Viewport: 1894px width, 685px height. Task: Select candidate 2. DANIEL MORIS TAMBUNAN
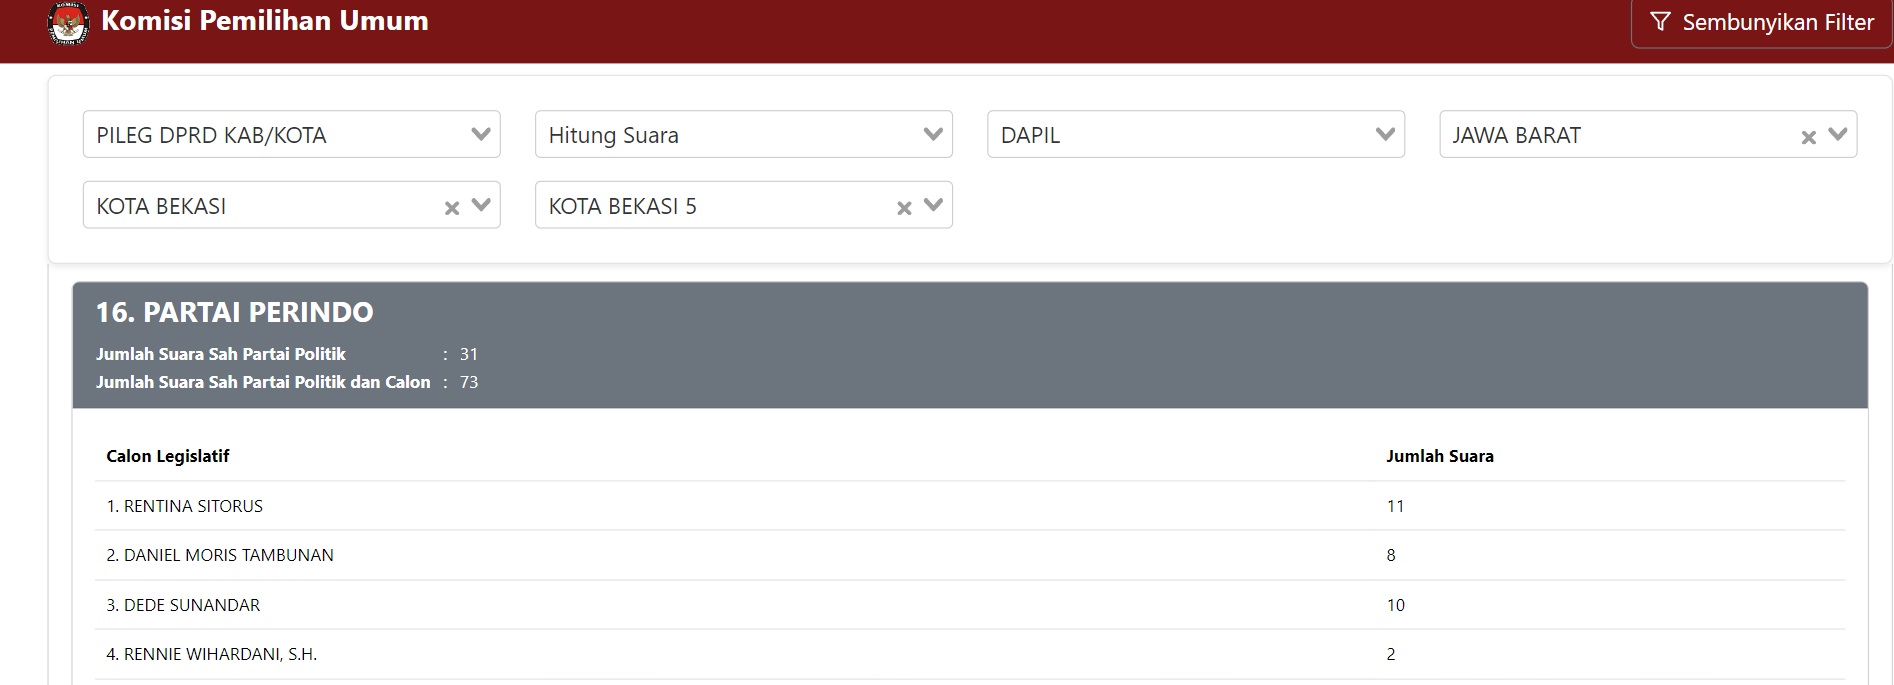point(220,555)
